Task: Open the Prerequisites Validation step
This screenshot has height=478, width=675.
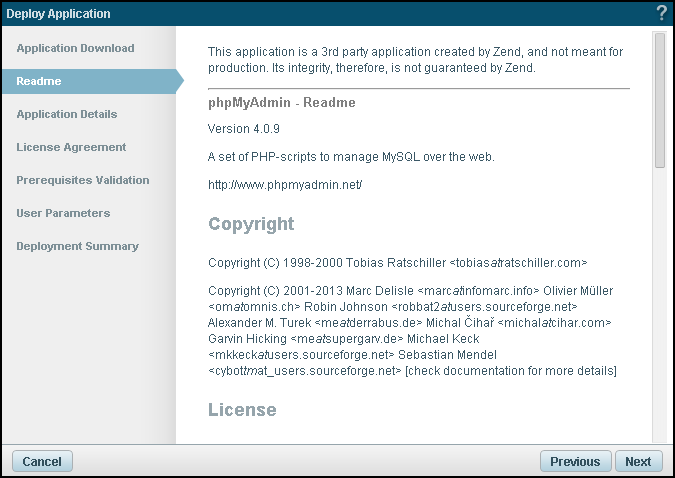Action: coord(83,180)
